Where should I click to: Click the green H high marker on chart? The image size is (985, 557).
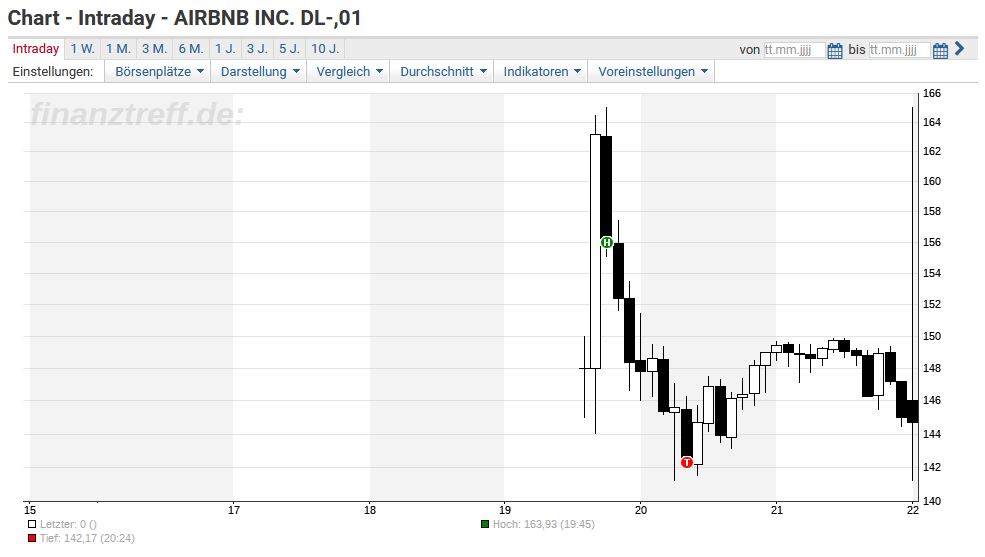(x=606, y=242)
